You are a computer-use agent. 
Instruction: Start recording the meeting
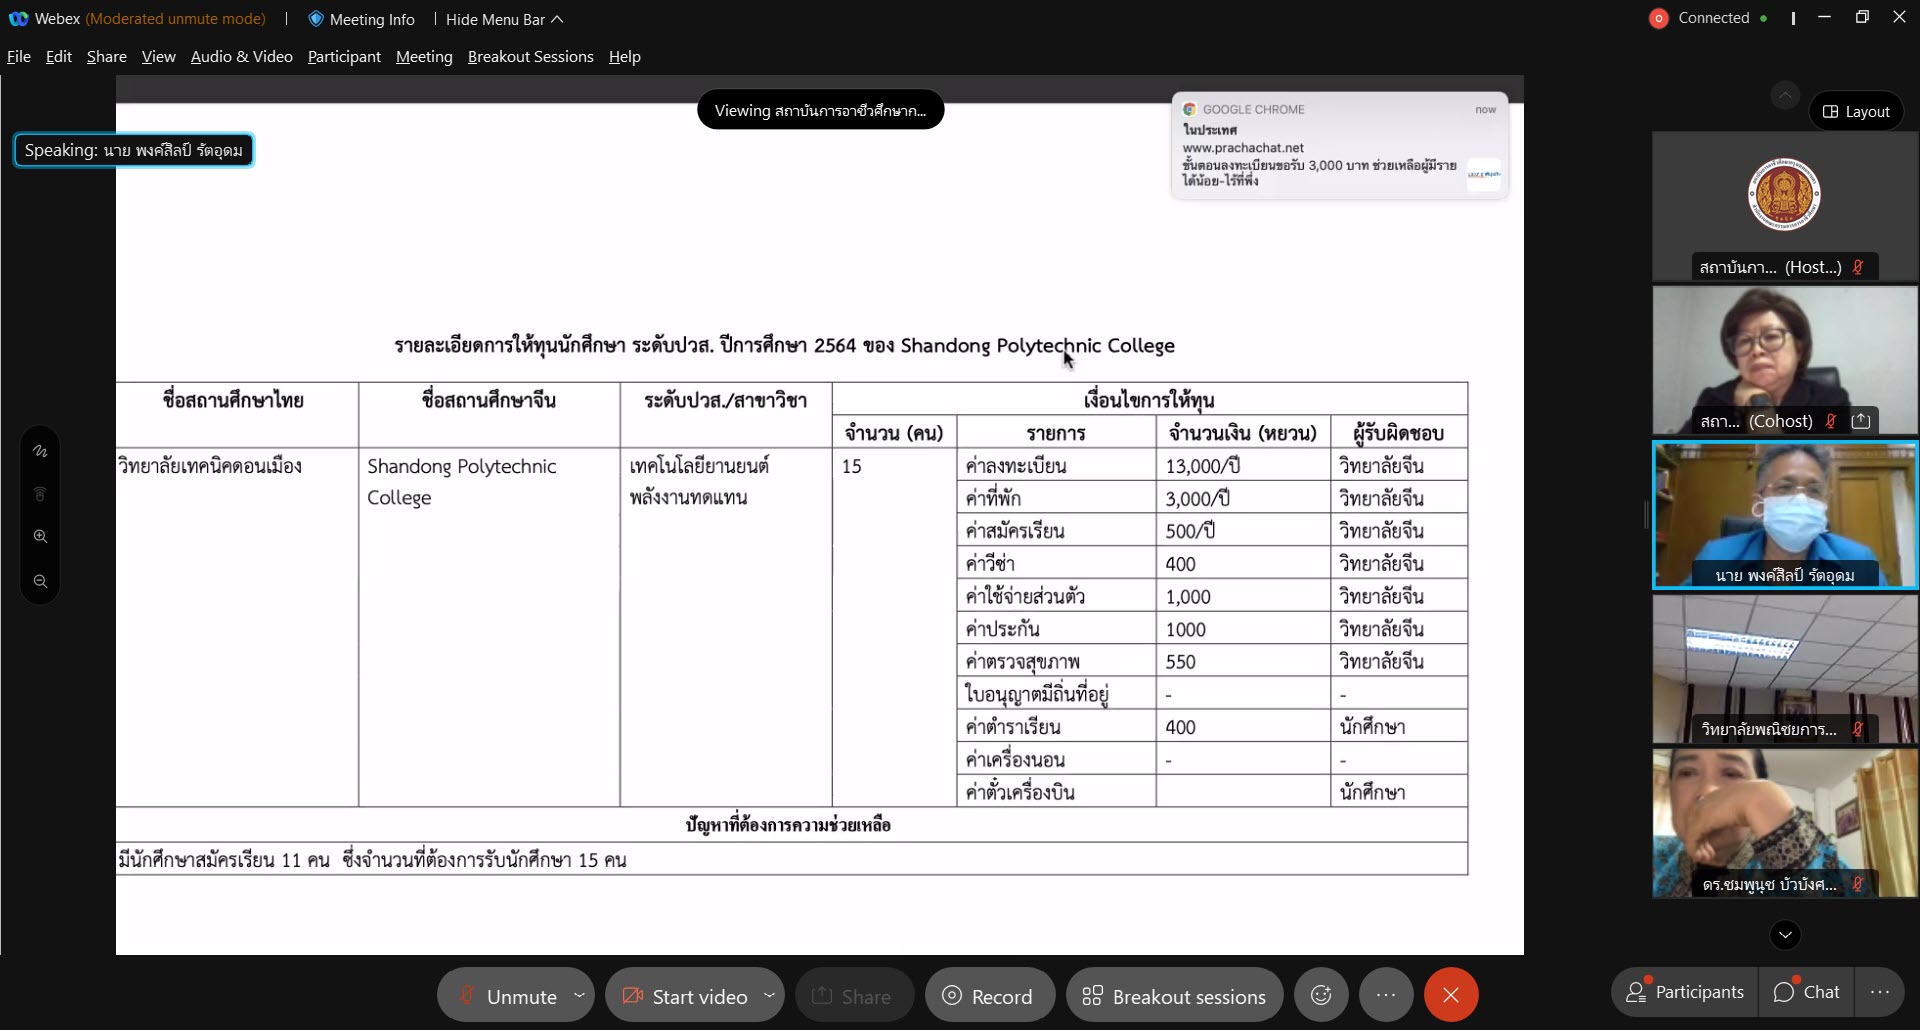click(989, 995)
